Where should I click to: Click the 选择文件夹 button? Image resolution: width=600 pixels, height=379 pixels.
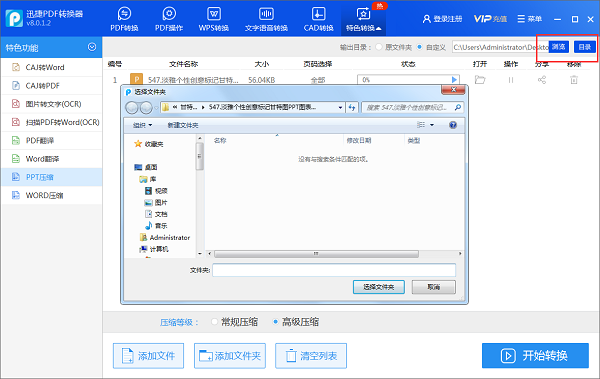(378, 287)
